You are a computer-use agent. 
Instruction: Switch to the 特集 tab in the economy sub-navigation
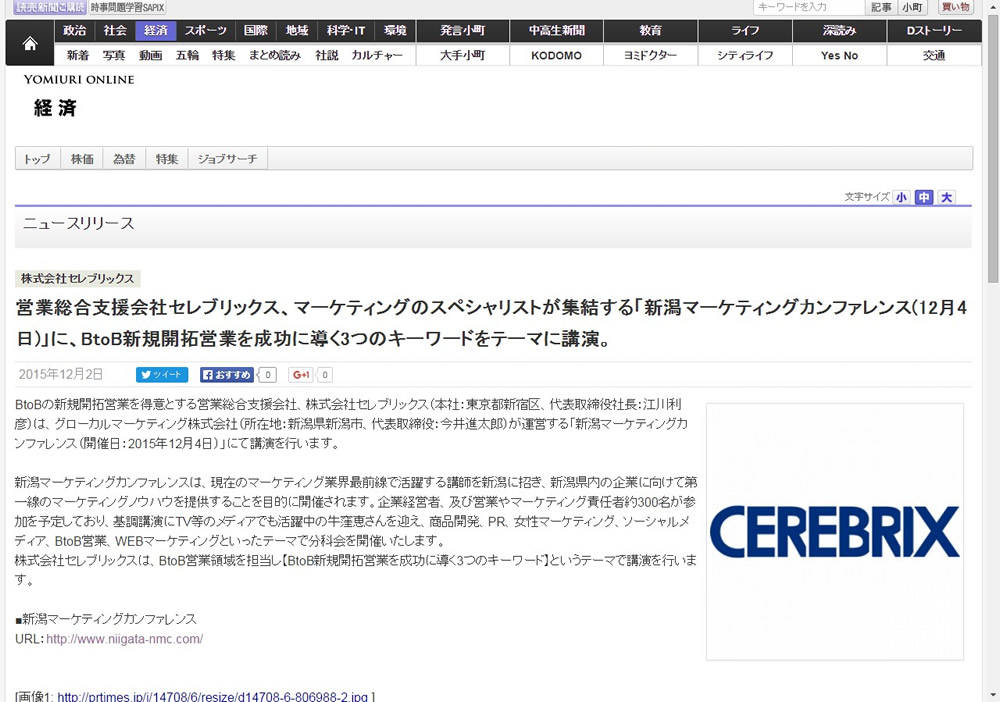click(167, 159)
